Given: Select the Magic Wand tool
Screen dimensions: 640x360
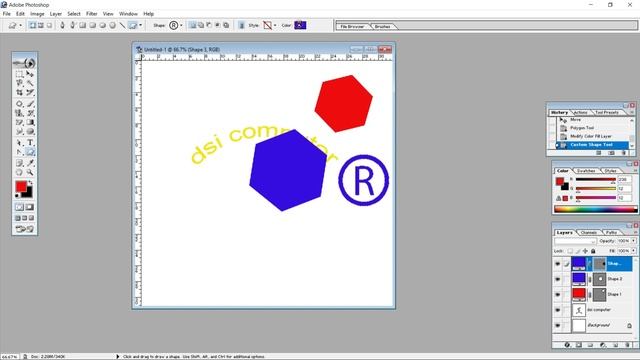Looking at the screenshot, I should click(30, 83).
